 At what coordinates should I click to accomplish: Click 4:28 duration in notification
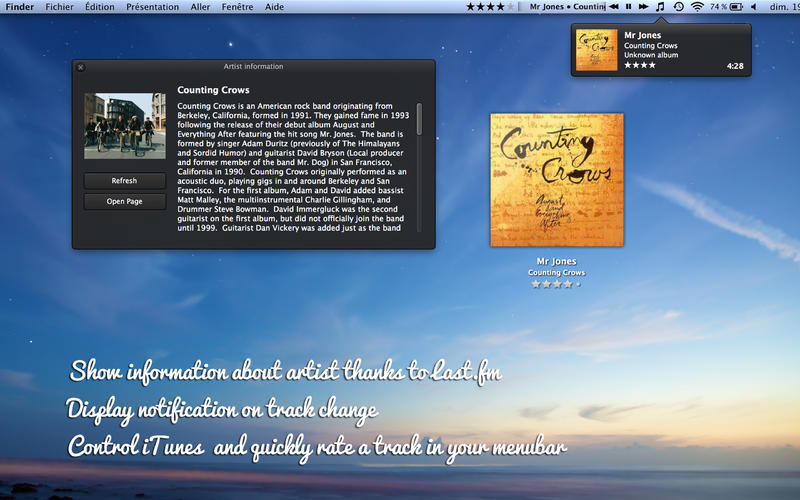(x=735, y=66)
